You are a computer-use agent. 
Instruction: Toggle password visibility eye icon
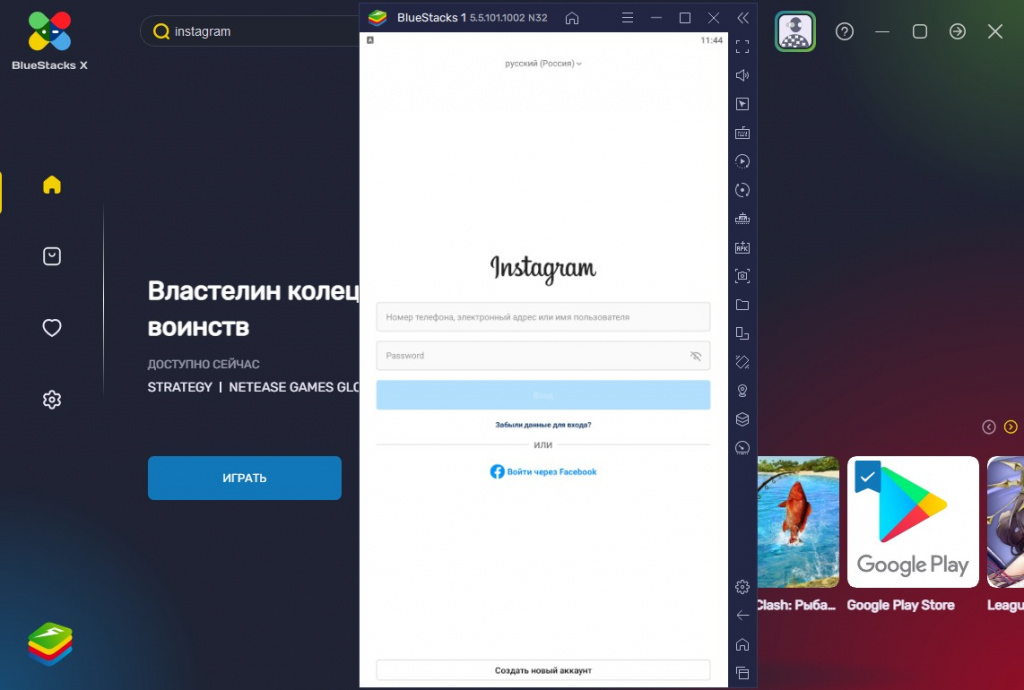pyautogui.click(x=696, y=356)
